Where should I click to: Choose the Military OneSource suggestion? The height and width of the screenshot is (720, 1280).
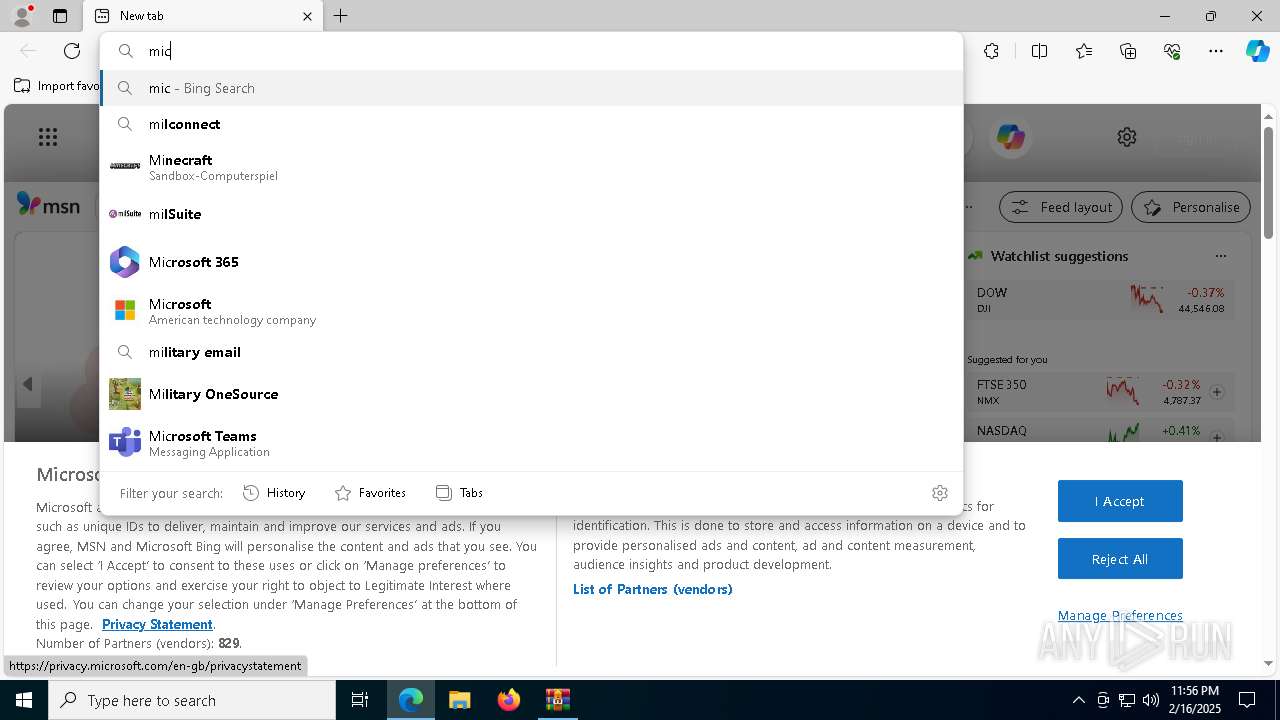[531, 394]
